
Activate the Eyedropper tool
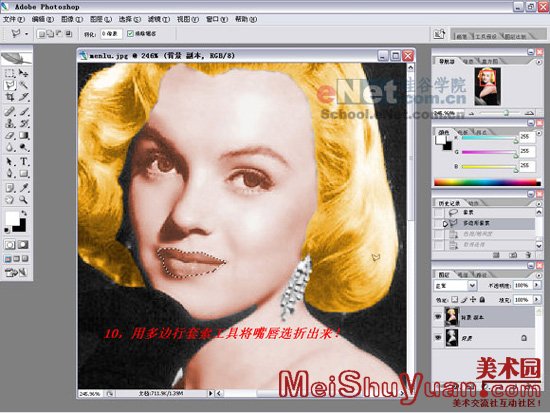coord(24,188)
